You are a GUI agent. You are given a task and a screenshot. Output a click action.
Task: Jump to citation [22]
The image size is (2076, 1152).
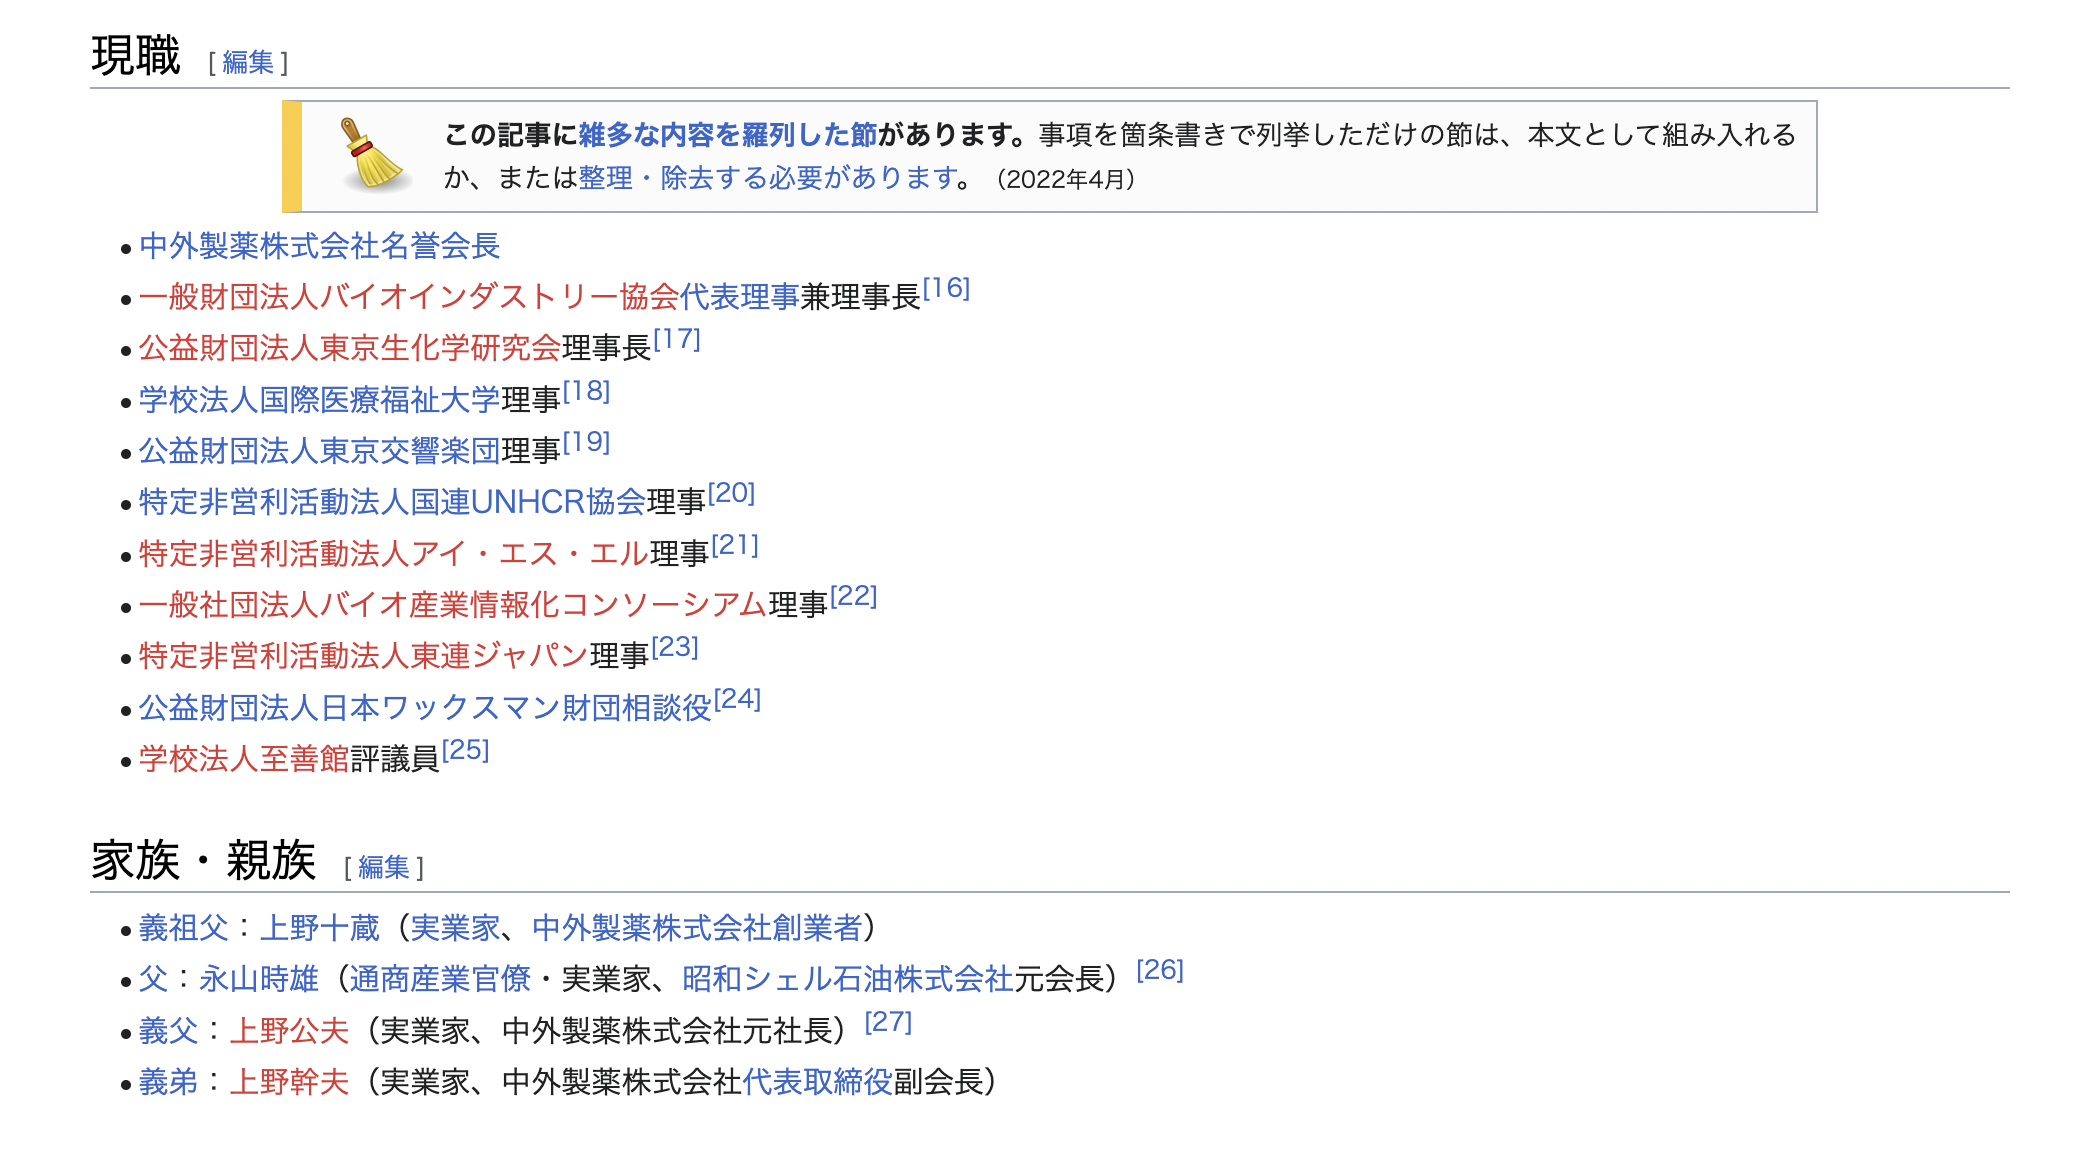click(853, 597)
